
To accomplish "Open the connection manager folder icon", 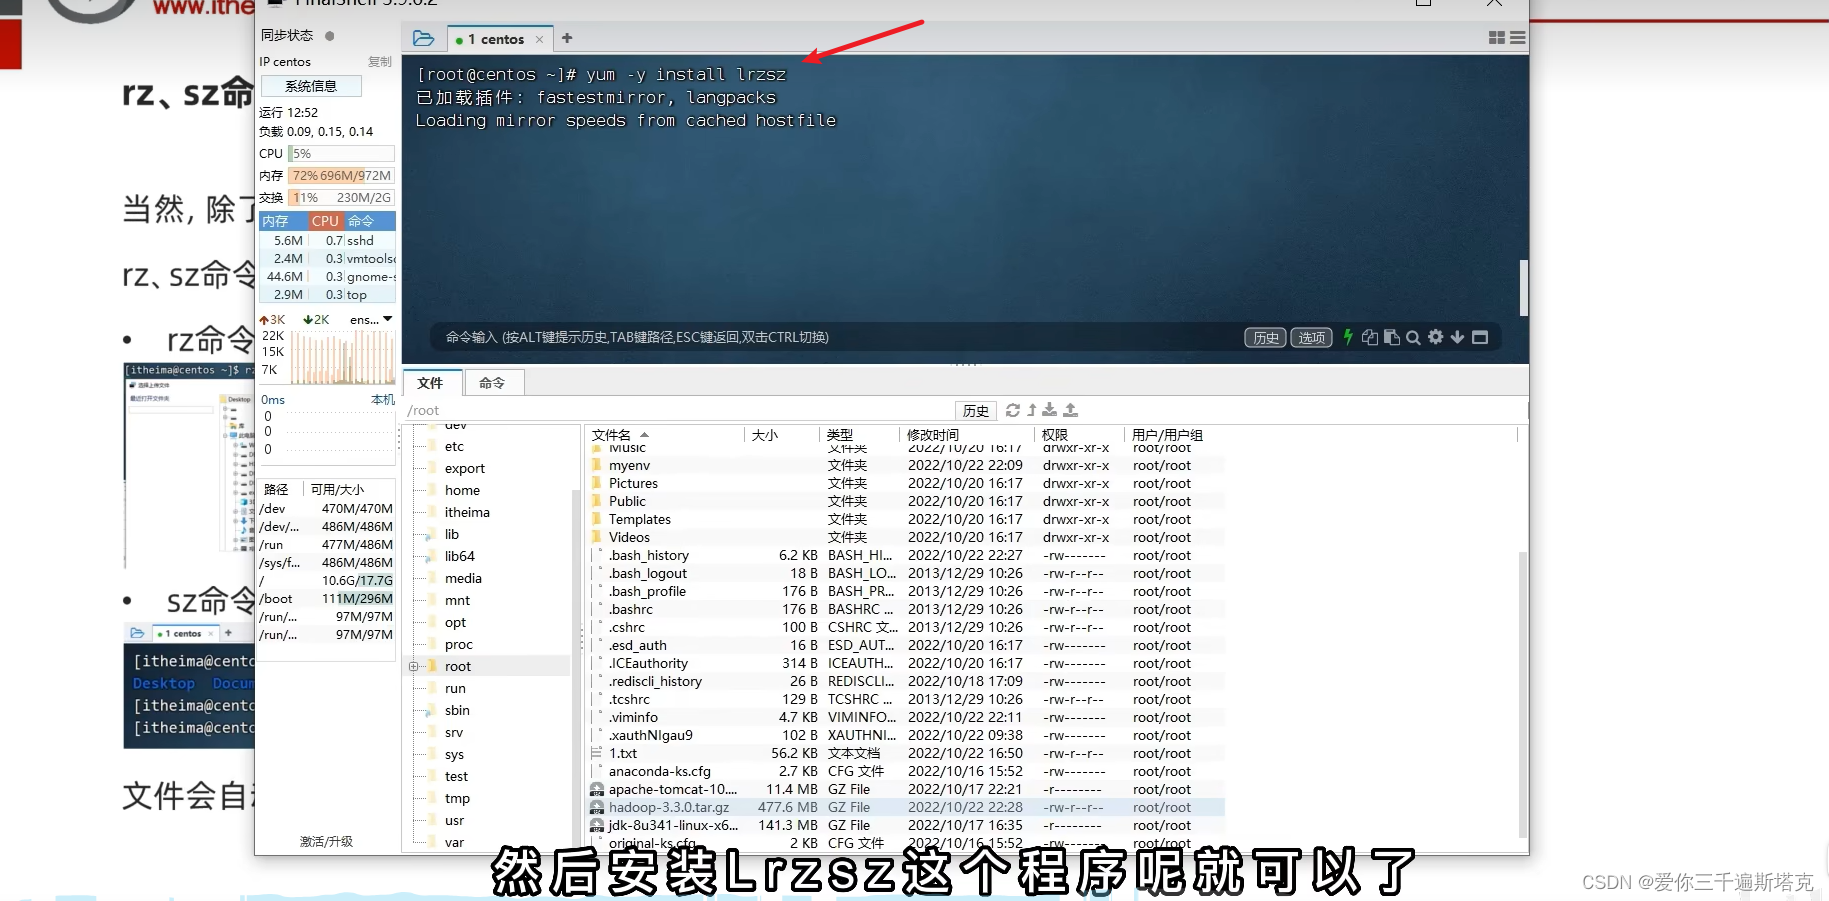I will (x=423, y=37).
